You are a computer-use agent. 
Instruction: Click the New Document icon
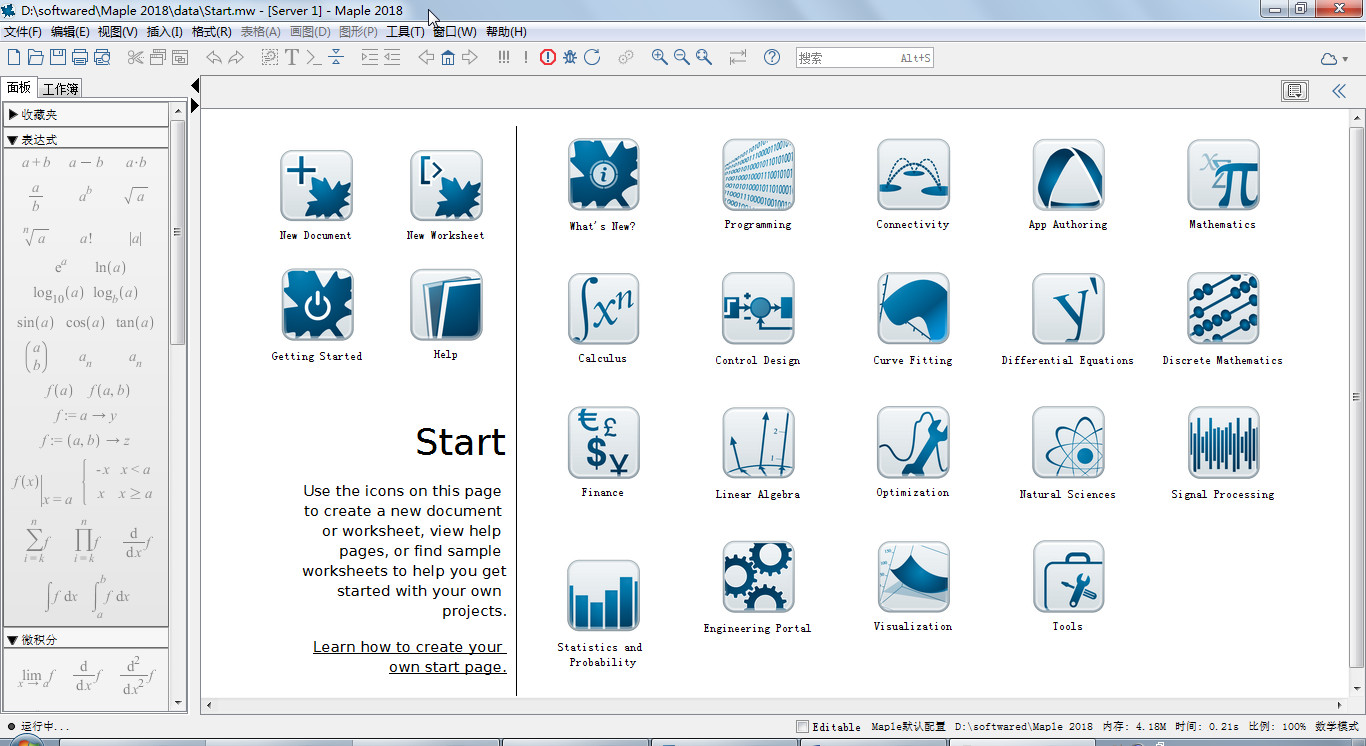(316, 186)
